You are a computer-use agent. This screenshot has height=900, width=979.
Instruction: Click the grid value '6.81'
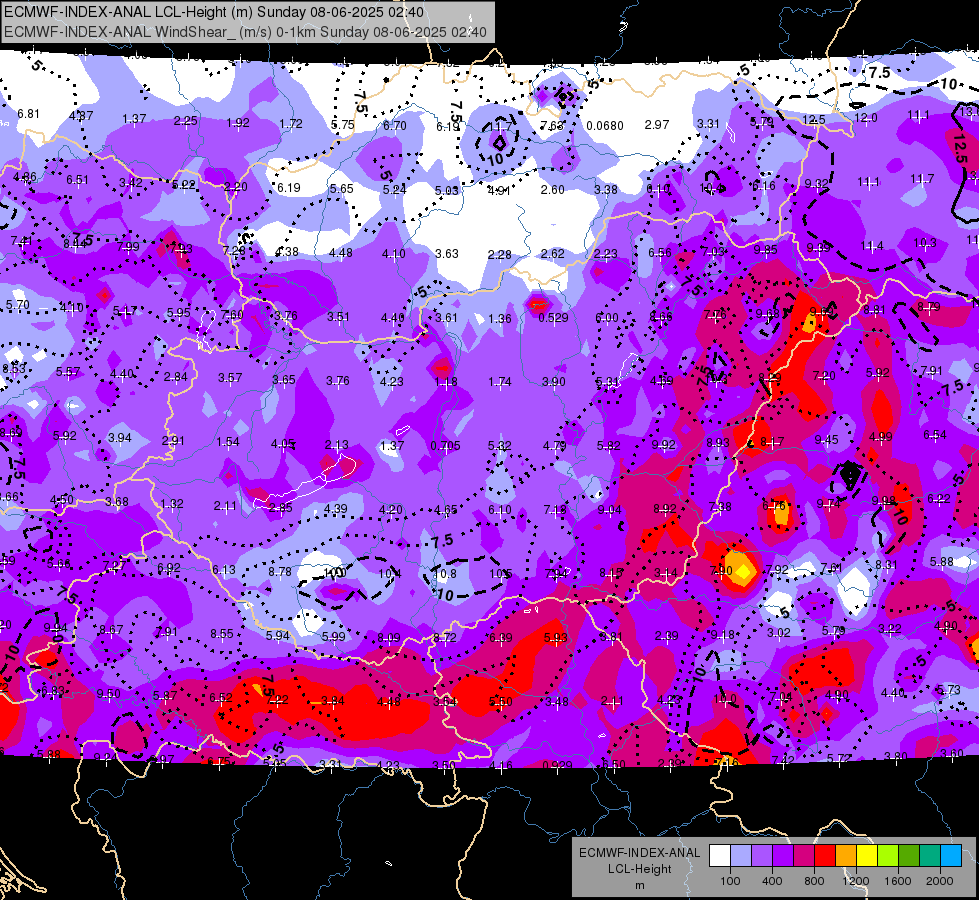coord(28,114)
